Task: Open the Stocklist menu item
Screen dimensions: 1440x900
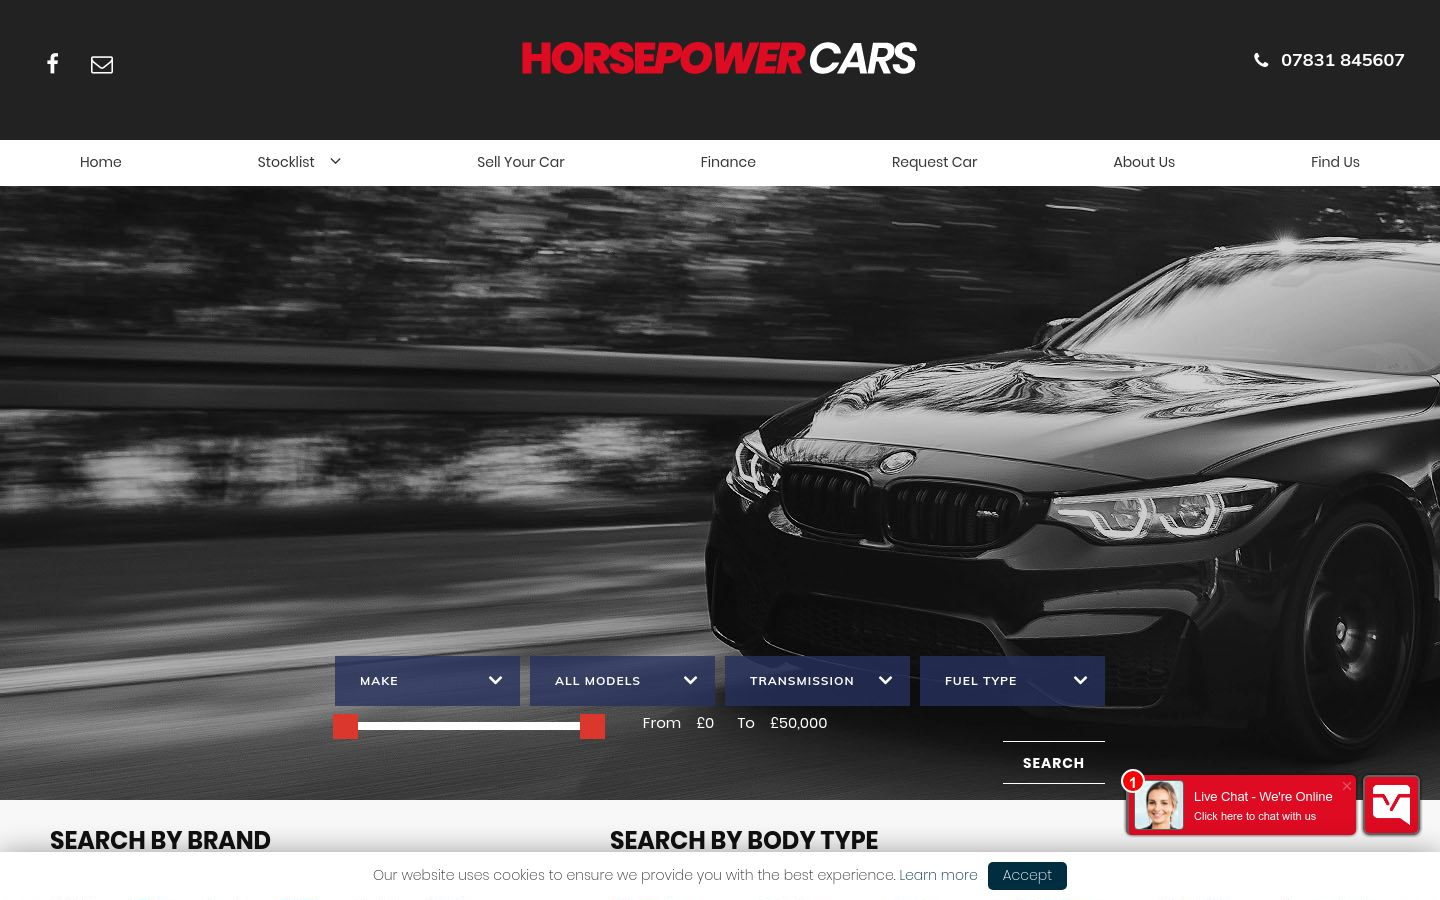Action: [286, 162]
